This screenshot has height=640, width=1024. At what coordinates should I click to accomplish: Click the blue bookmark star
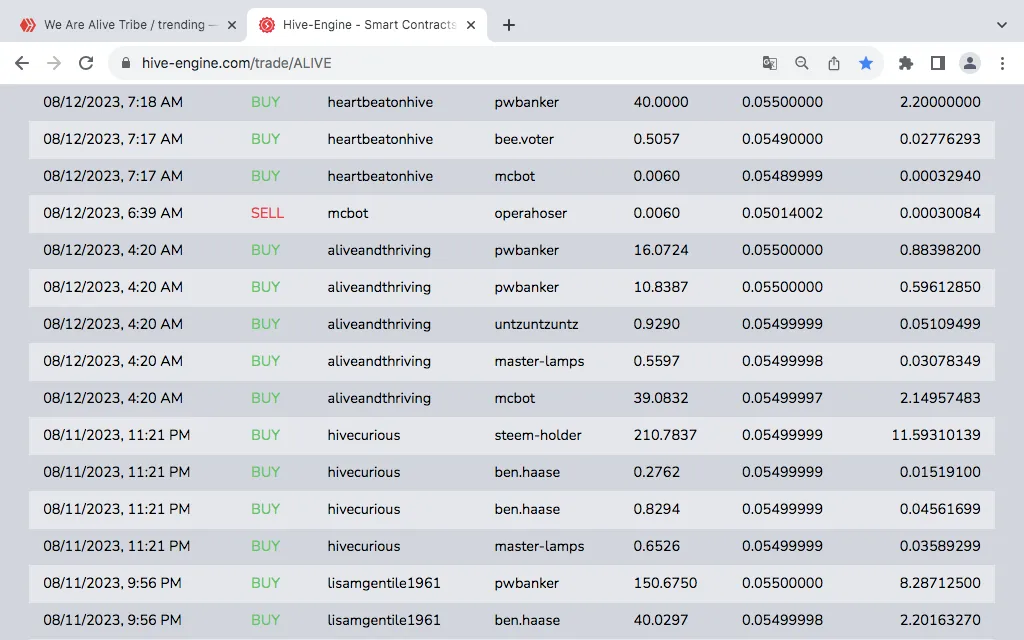pos(865,63)
